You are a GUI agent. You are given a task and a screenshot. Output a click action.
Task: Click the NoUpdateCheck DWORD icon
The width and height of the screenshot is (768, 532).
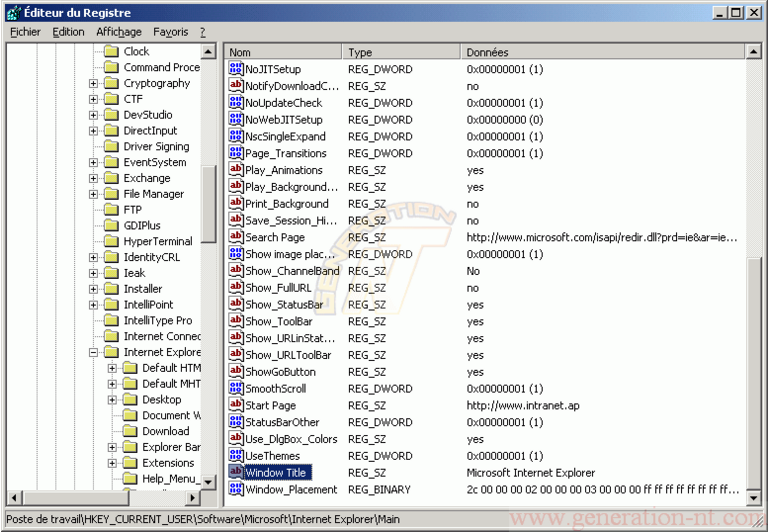[236, 102]
